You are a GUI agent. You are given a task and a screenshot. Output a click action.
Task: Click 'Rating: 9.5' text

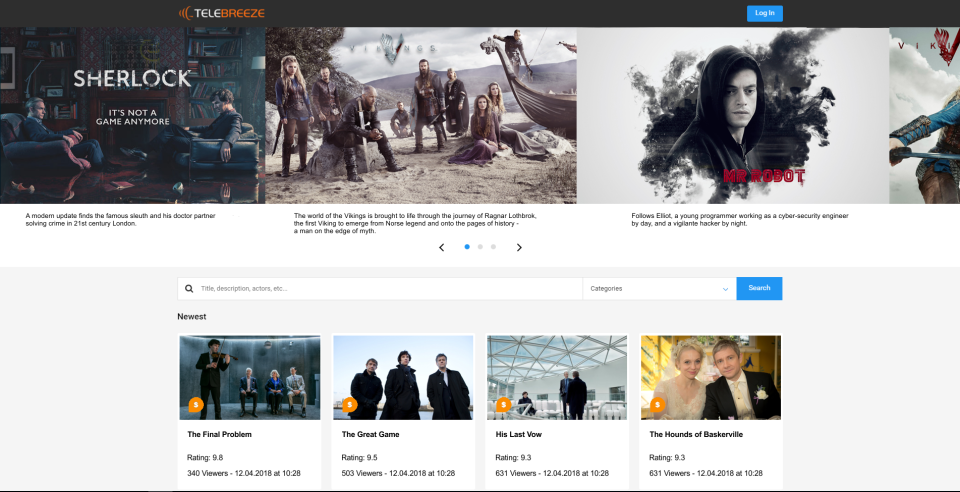pos(359,458)
